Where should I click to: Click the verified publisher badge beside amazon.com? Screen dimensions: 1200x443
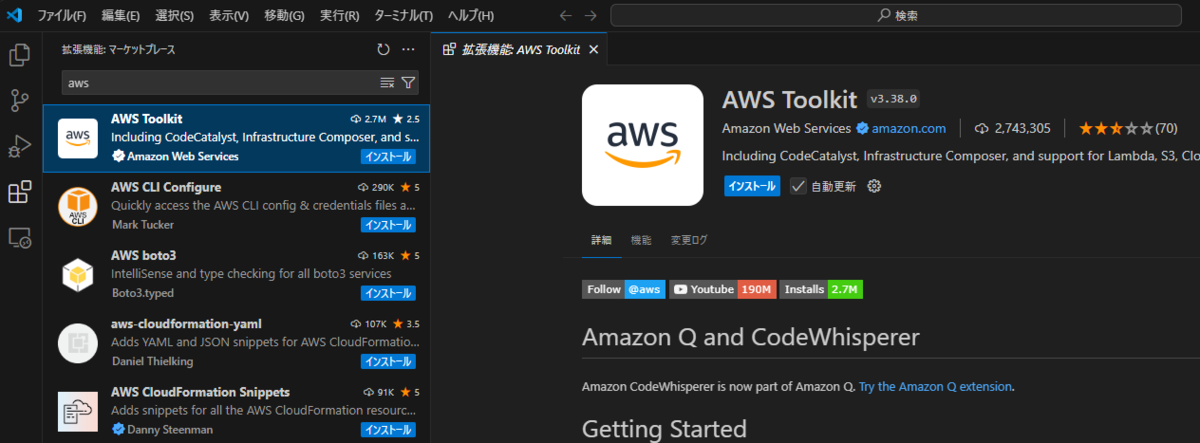click(x=860, y=128)
